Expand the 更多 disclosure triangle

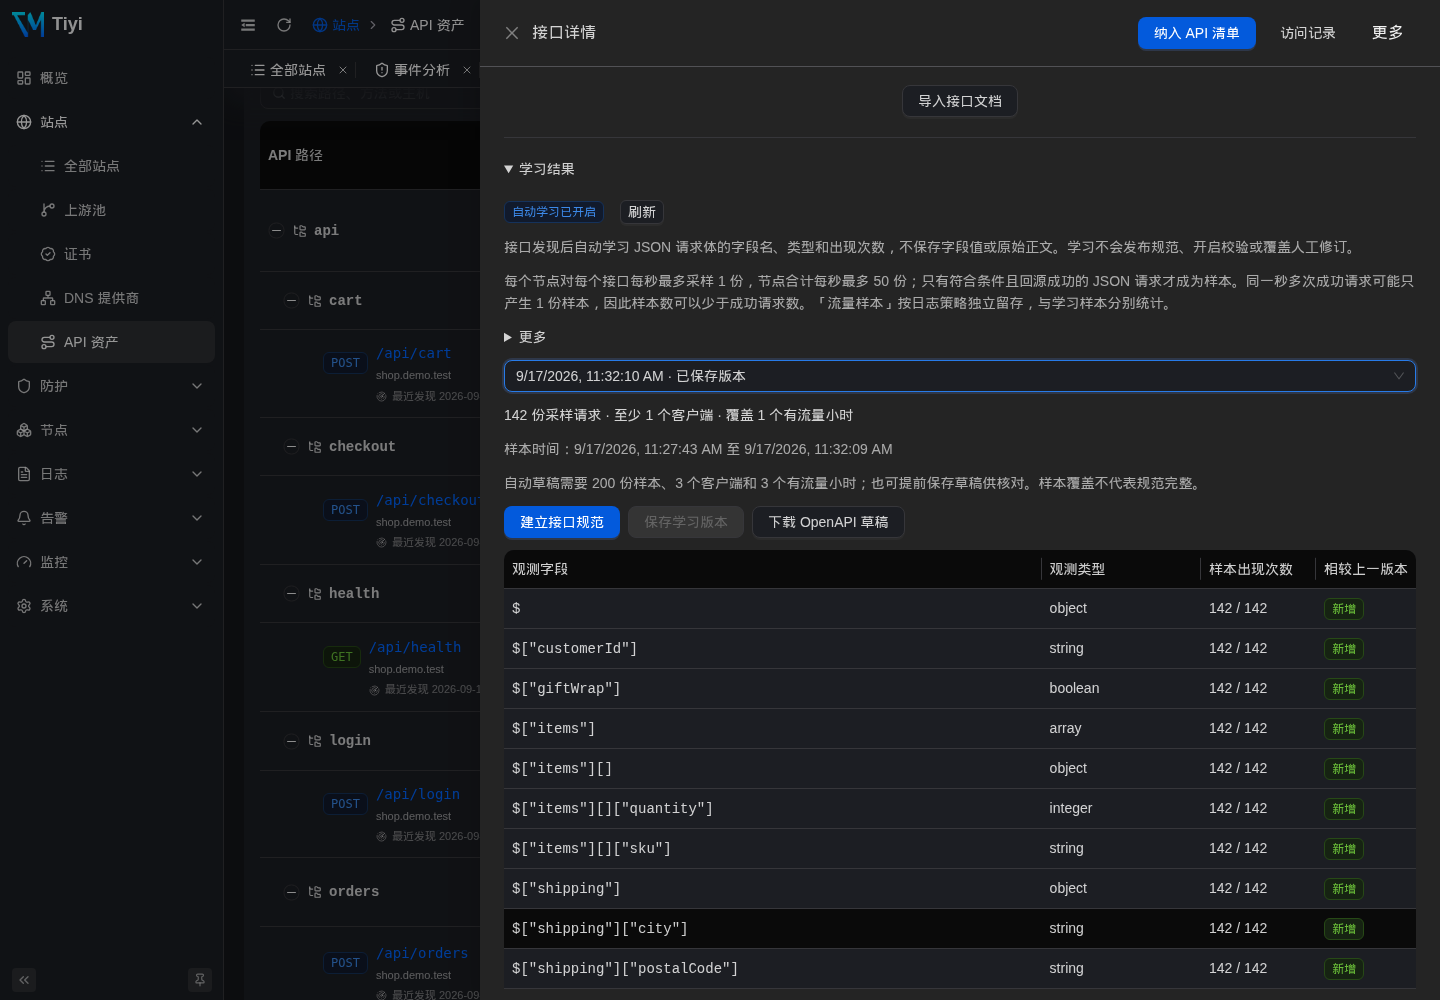525,337
